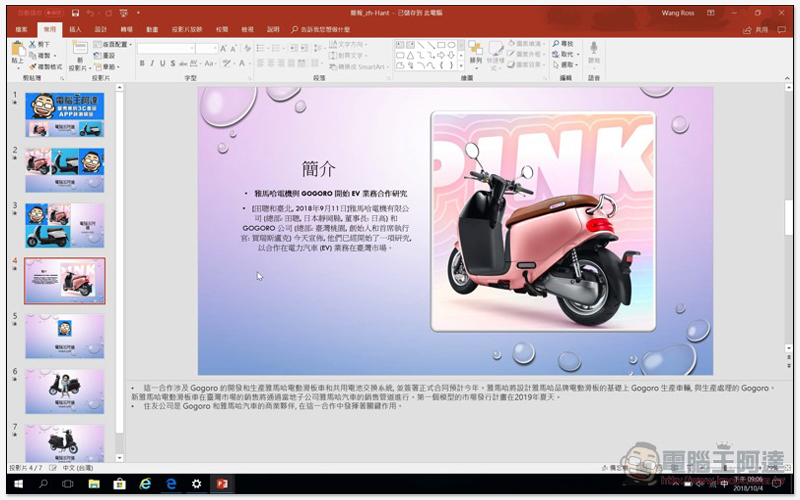Select the triangle shape in shapes gallery
The width and height of the screenshot is (800, 500).
tap(410, 55)
